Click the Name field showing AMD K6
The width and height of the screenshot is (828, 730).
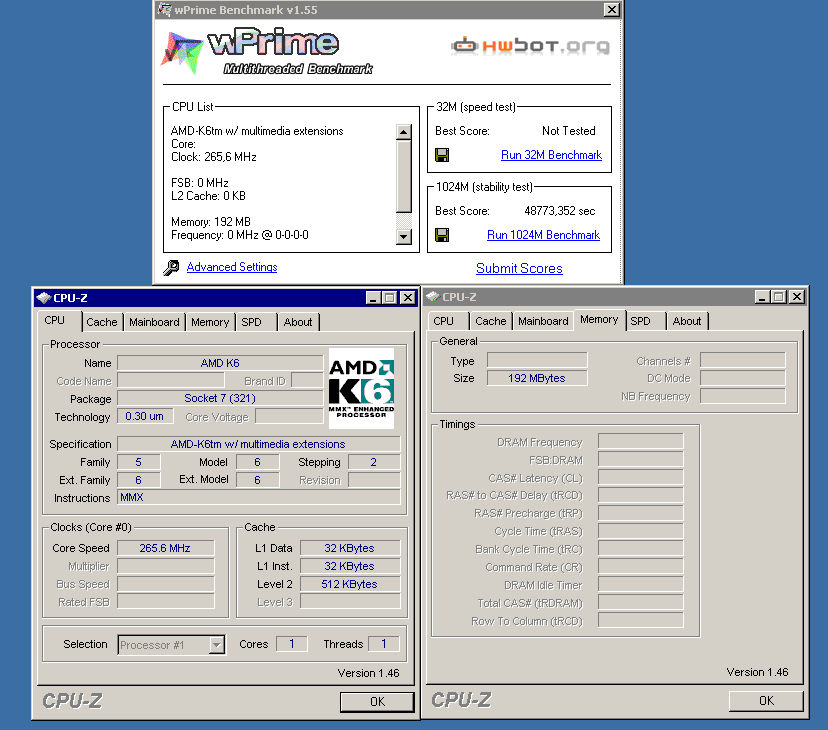tap(220, 363)
